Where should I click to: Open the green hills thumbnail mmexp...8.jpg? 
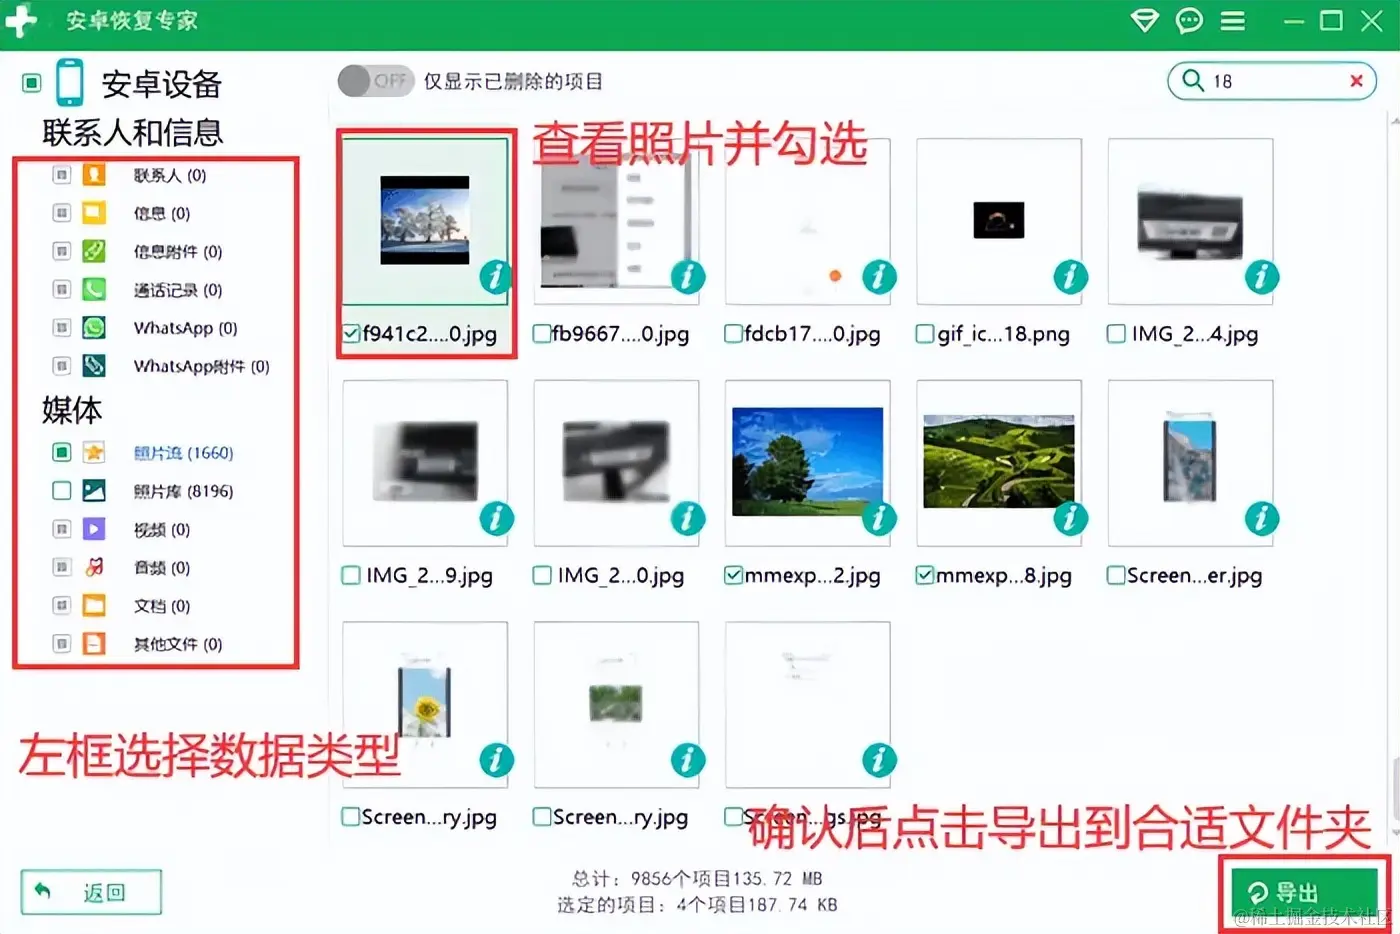click(999, 461)
